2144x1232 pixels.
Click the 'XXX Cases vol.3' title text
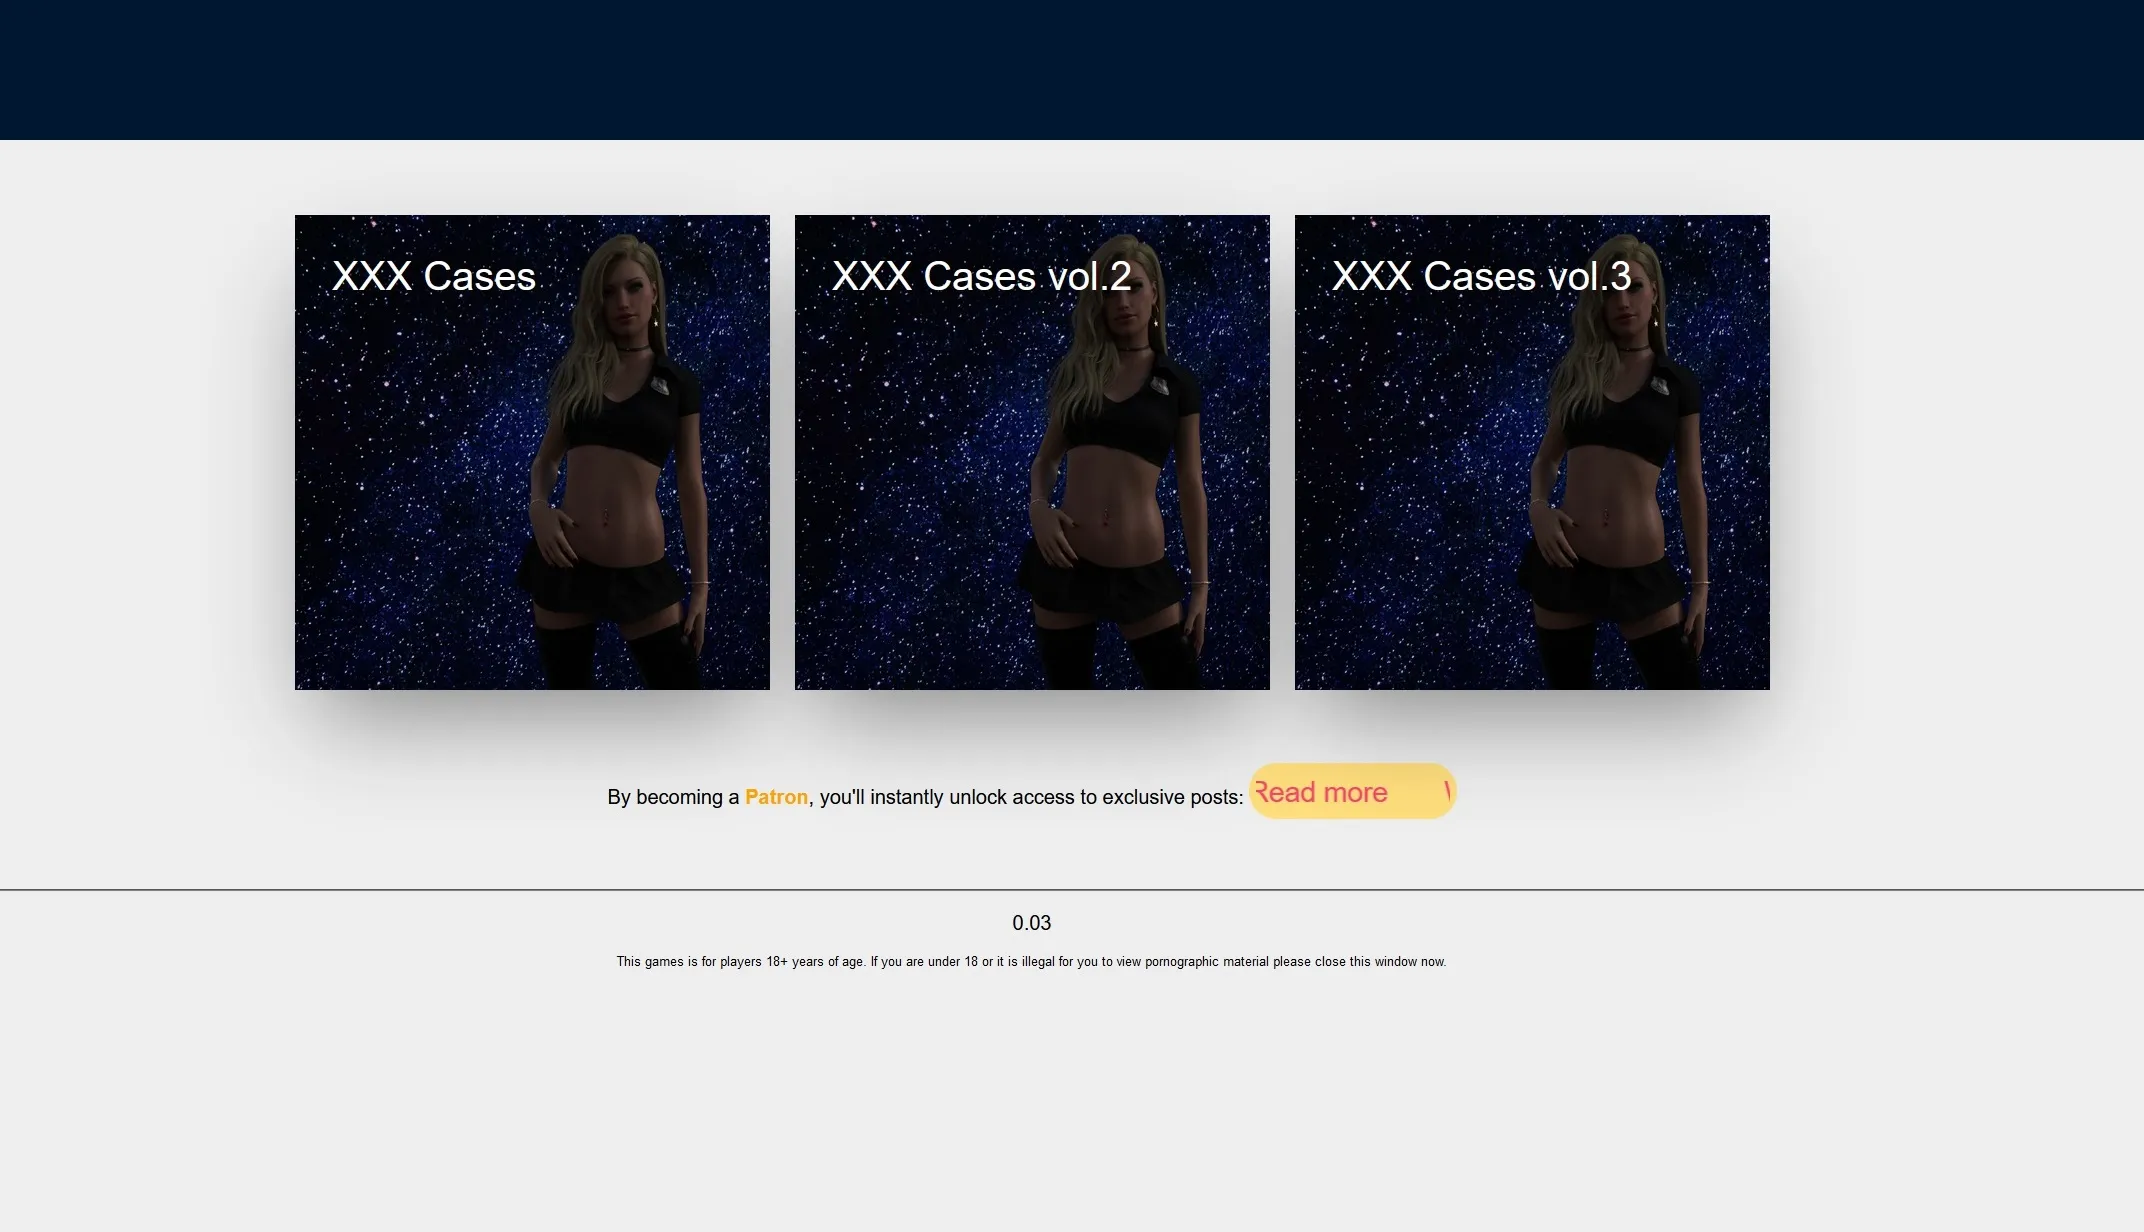[x=1482, y=276]
